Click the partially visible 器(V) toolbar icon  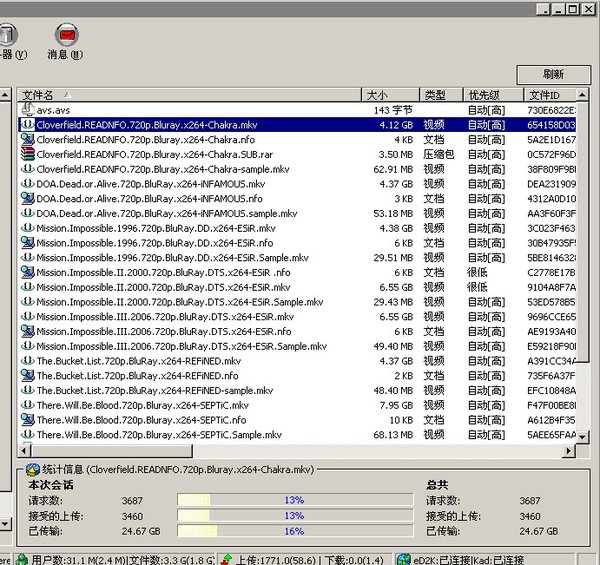pos(8,34)
